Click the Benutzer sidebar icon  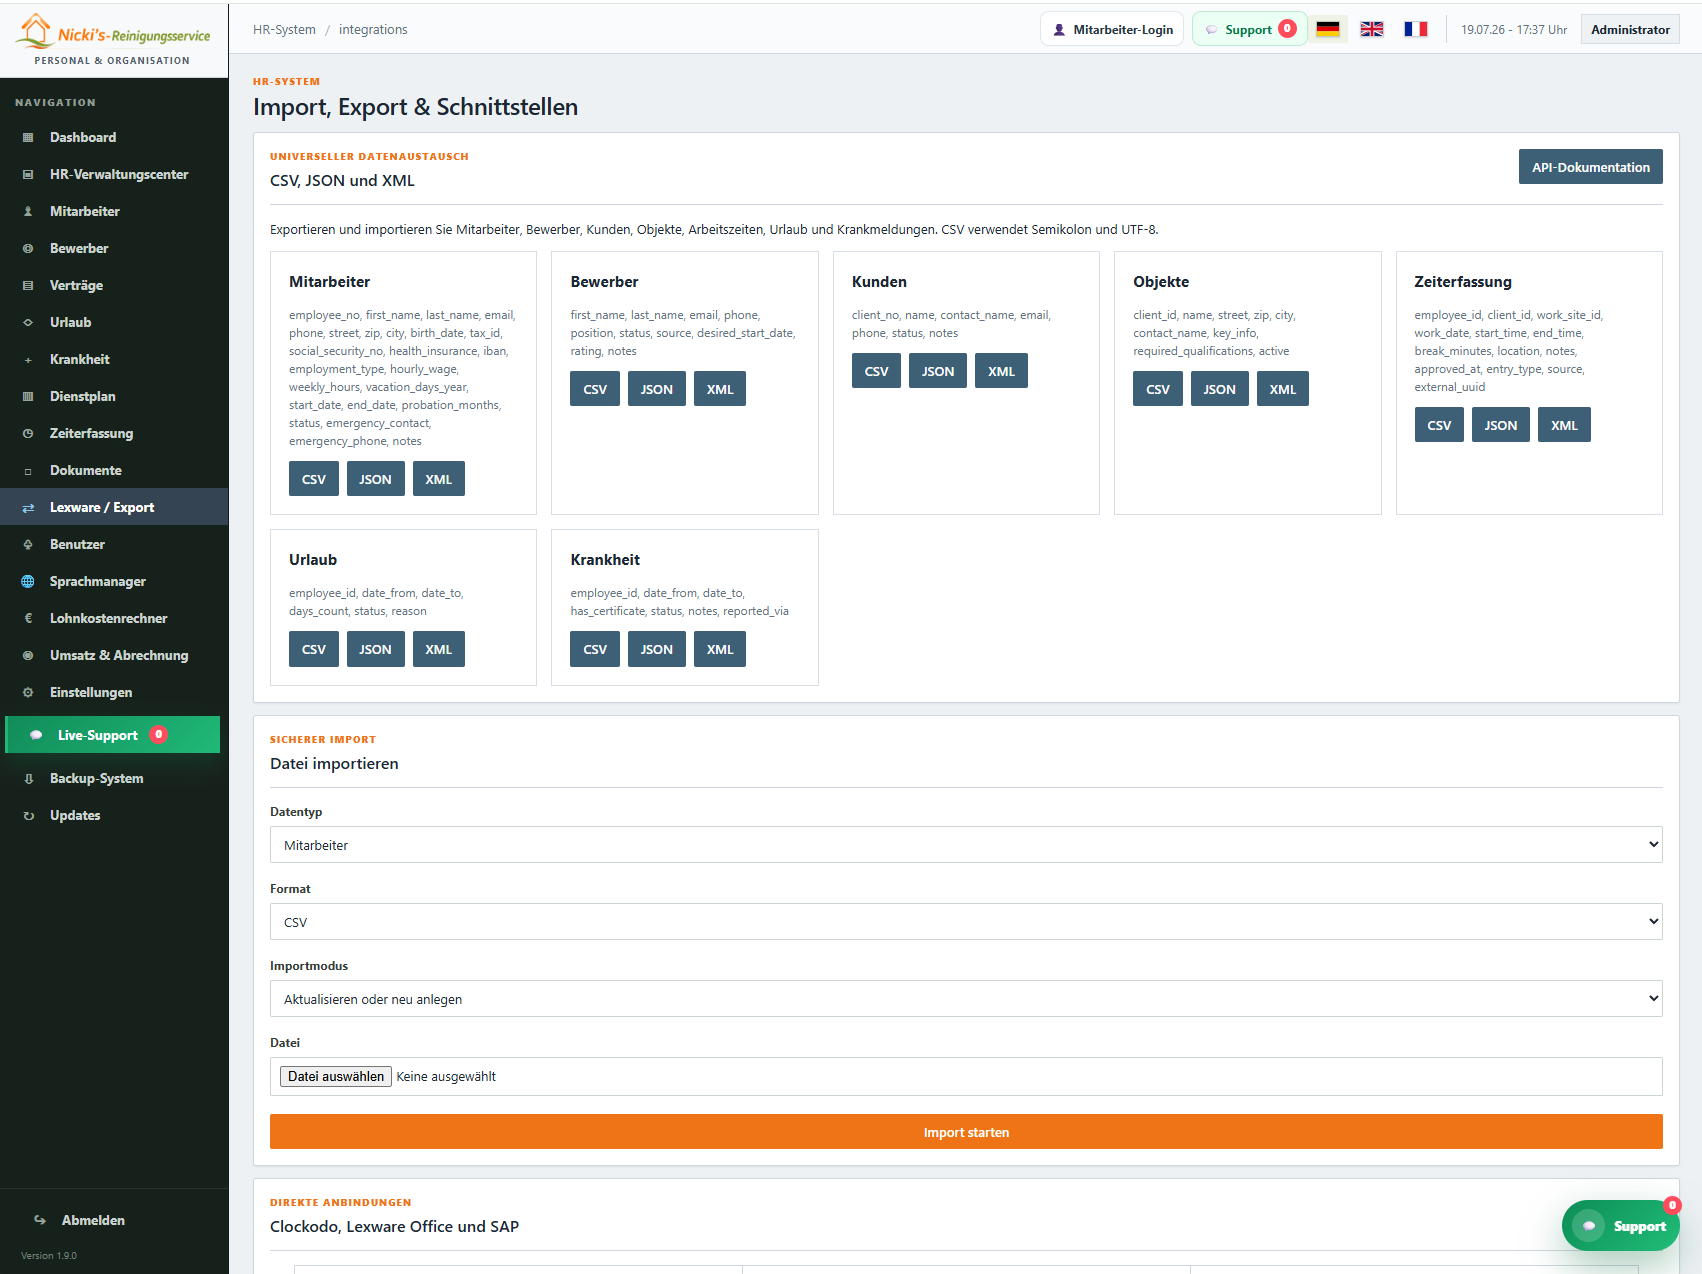click(x=28, y=545)
